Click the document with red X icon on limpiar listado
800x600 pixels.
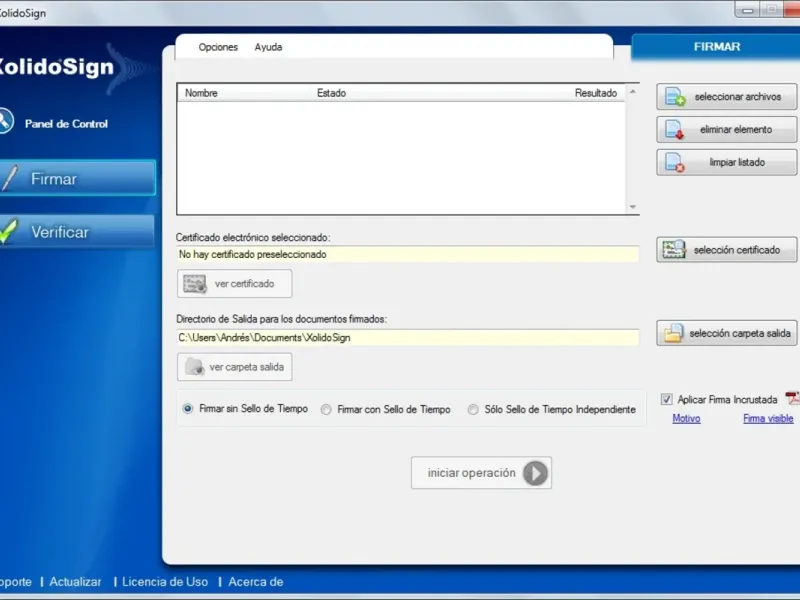pyautogui.click(x=674, y=162)
